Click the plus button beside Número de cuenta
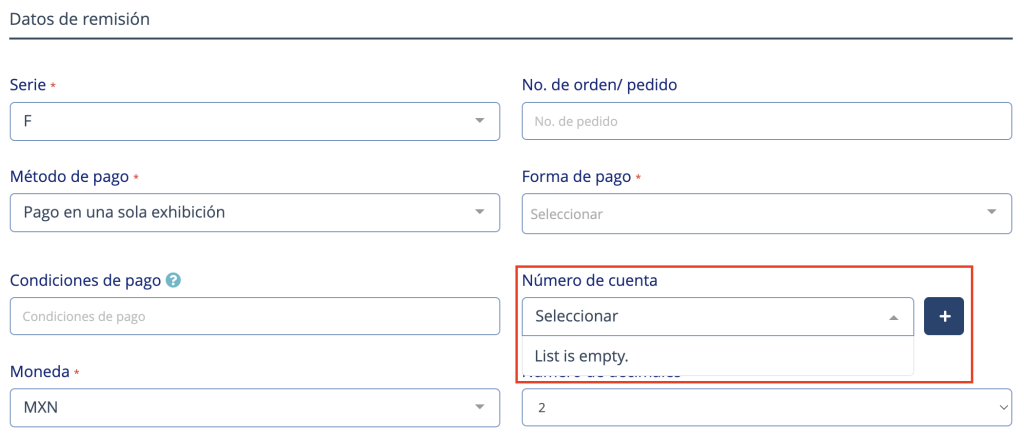Viewport: 1024px width, 441px height. (944, 316)
